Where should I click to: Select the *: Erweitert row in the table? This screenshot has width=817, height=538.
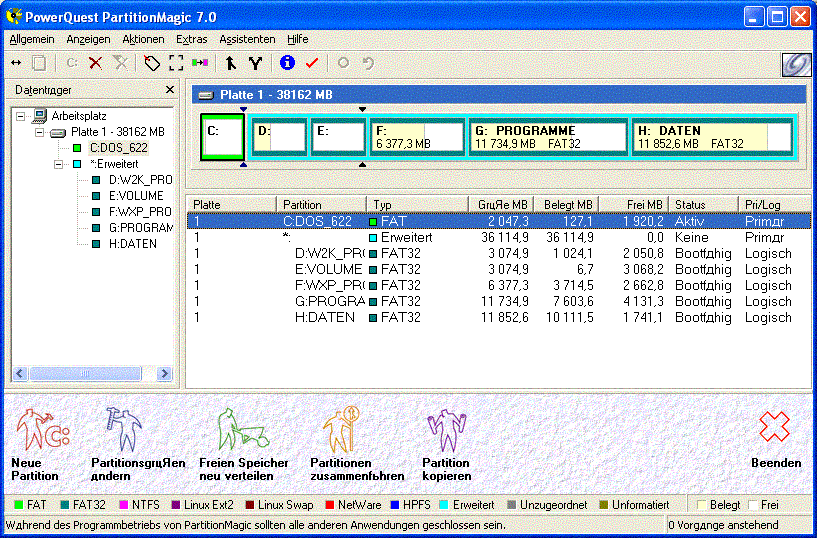[499, 237]
